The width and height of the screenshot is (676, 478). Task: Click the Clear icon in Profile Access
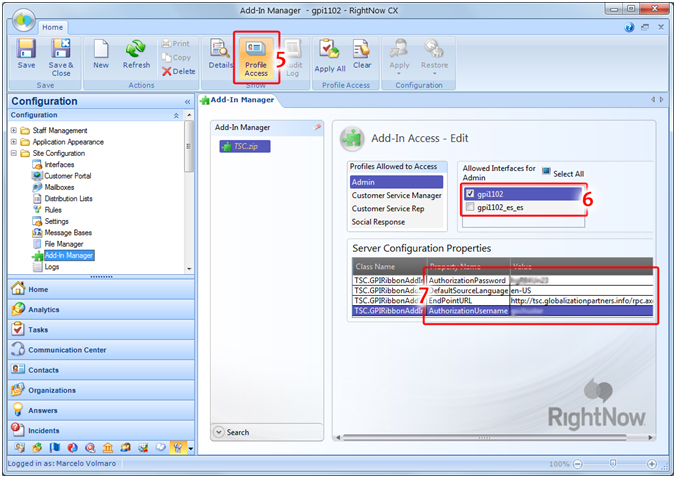[x=362, y=54]
